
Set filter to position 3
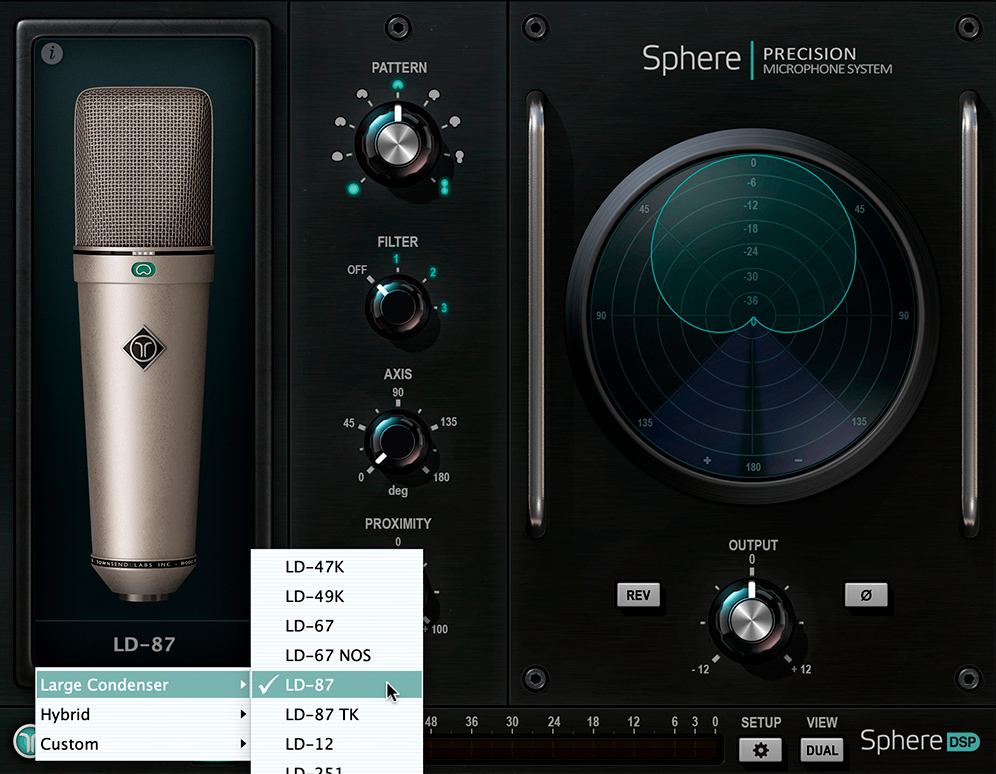click(443, 307)
